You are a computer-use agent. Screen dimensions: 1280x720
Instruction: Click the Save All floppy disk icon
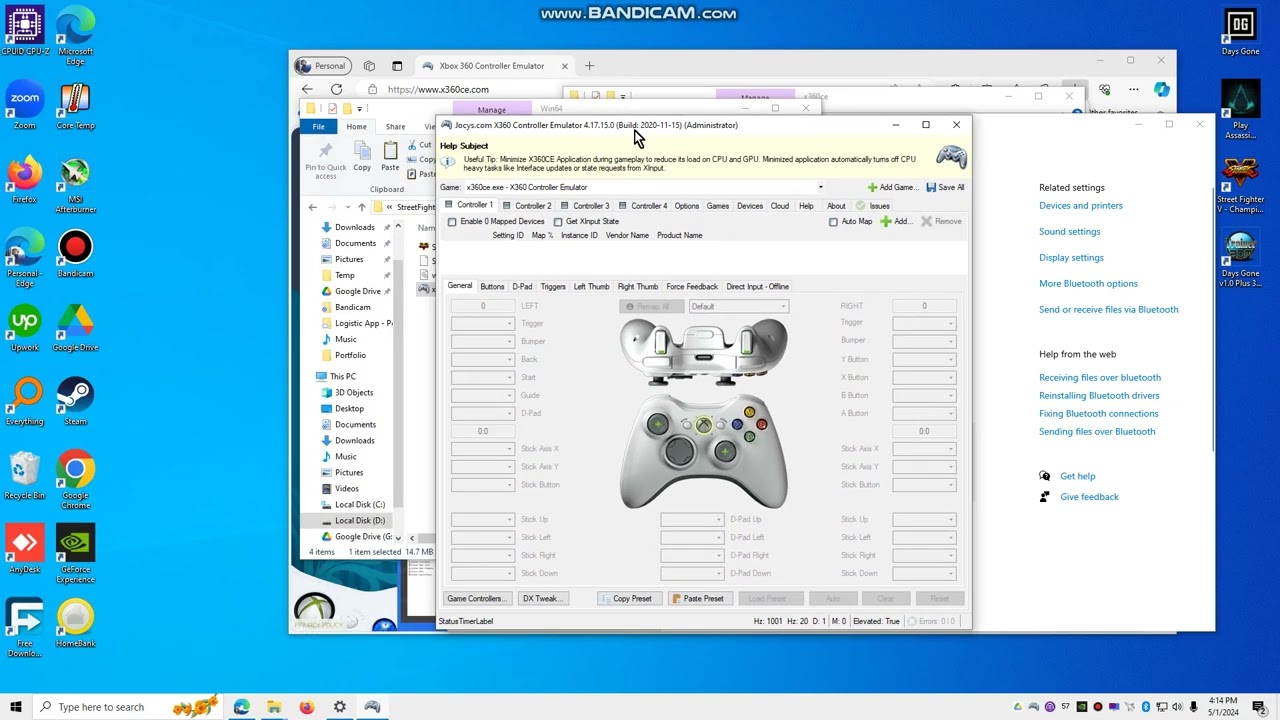click(931, 187)
